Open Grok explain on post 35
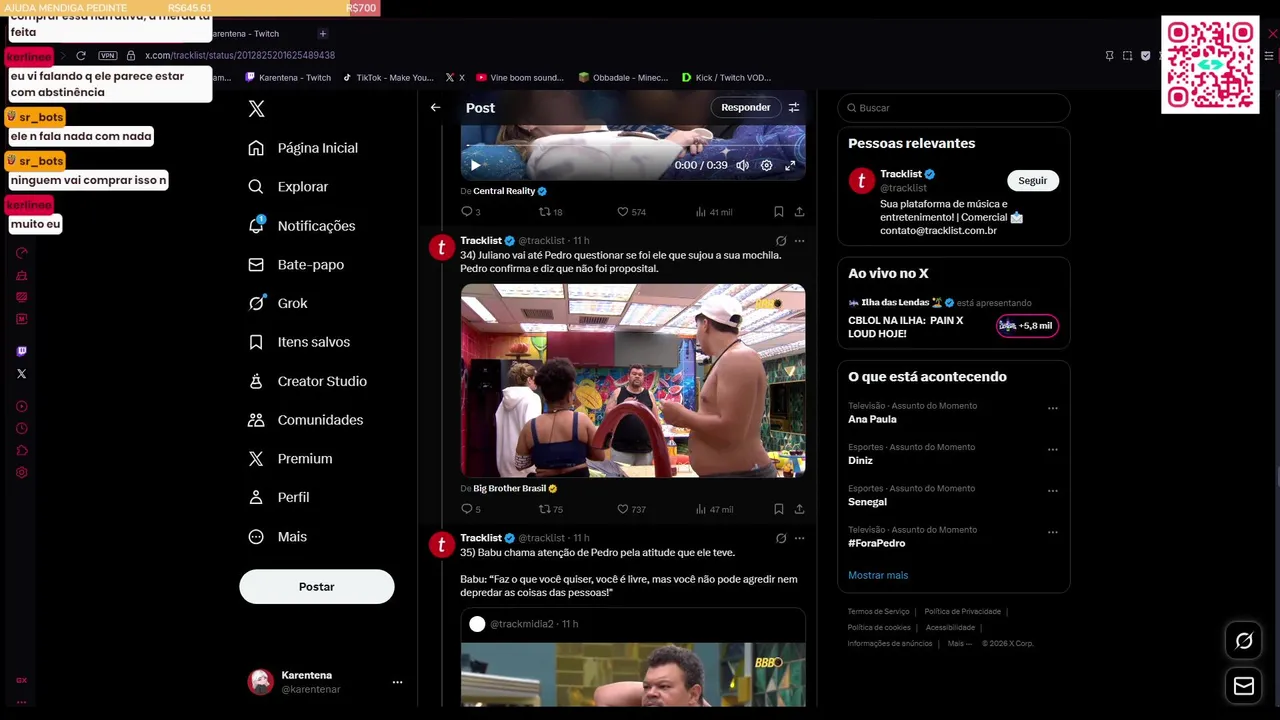1280x720 pixels. 780,538
